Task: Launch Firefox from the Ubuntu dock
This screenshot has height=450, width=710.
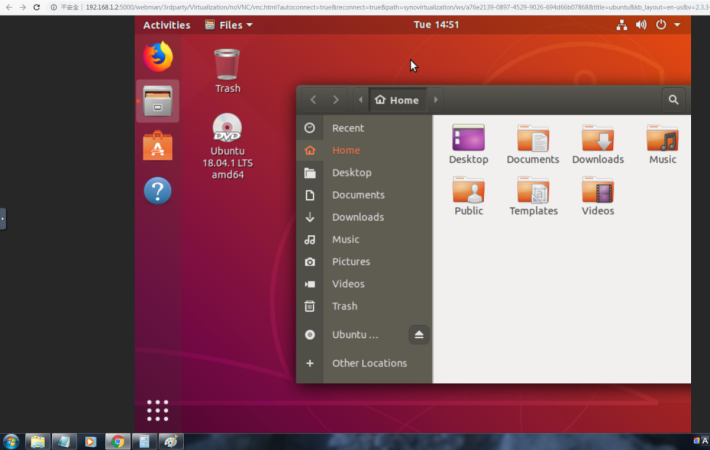Action: [x=158, y=57]
